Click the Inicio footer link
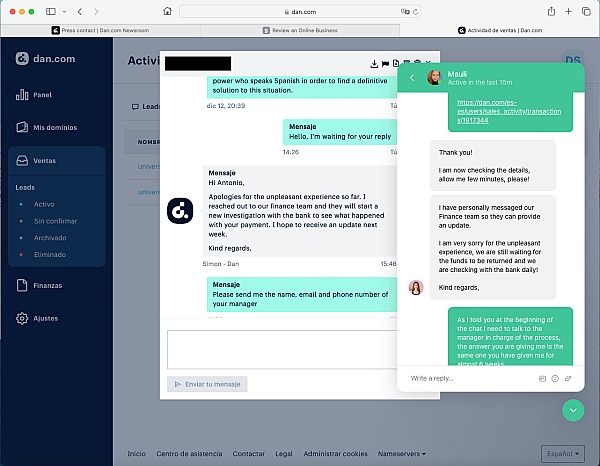 pyautogui.click(x=137, y=454)
